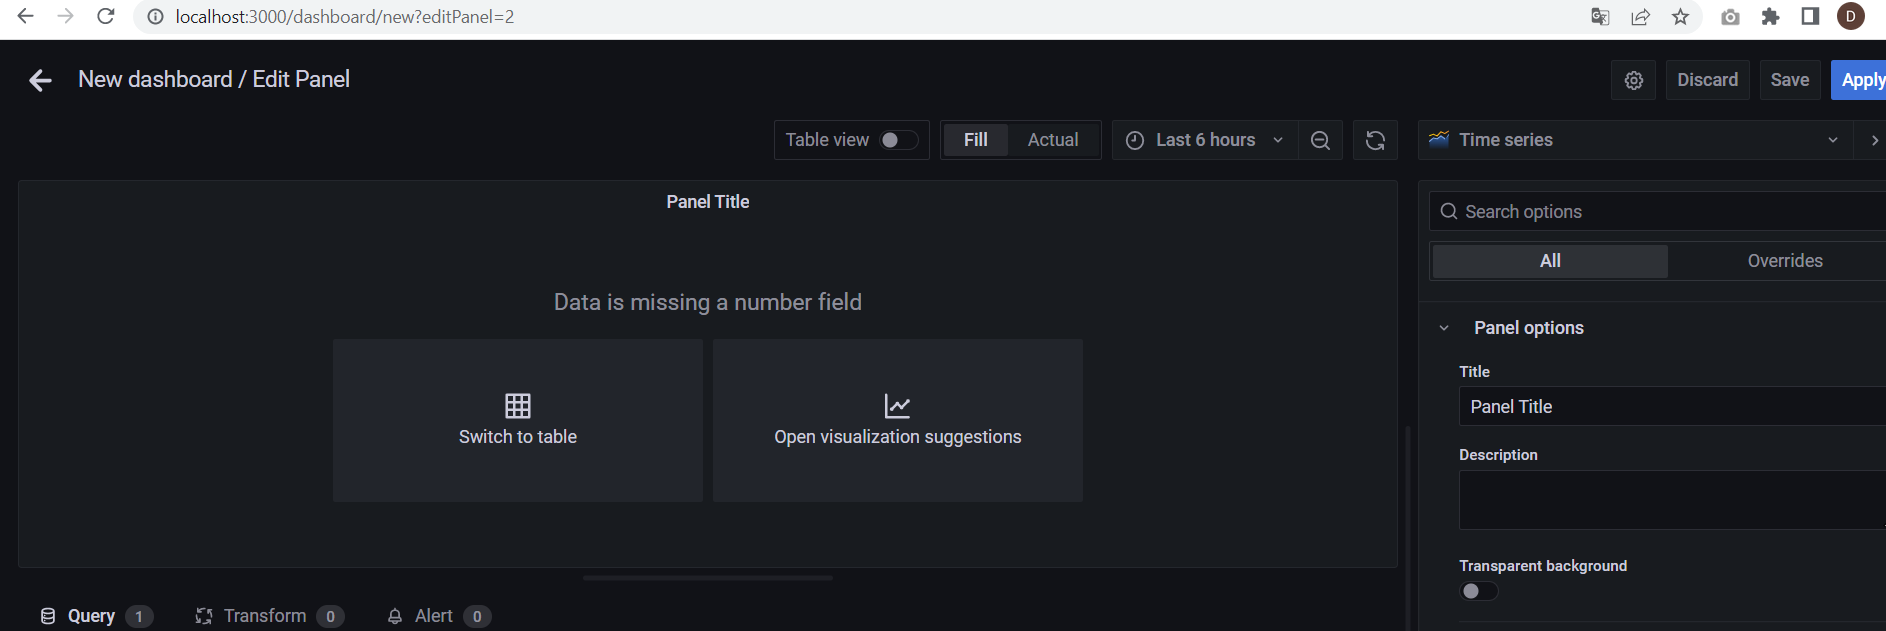Switch to the Overrides tab
Image resolution: width=1886 pixels, height=631 pixels.
(1784, 261)
